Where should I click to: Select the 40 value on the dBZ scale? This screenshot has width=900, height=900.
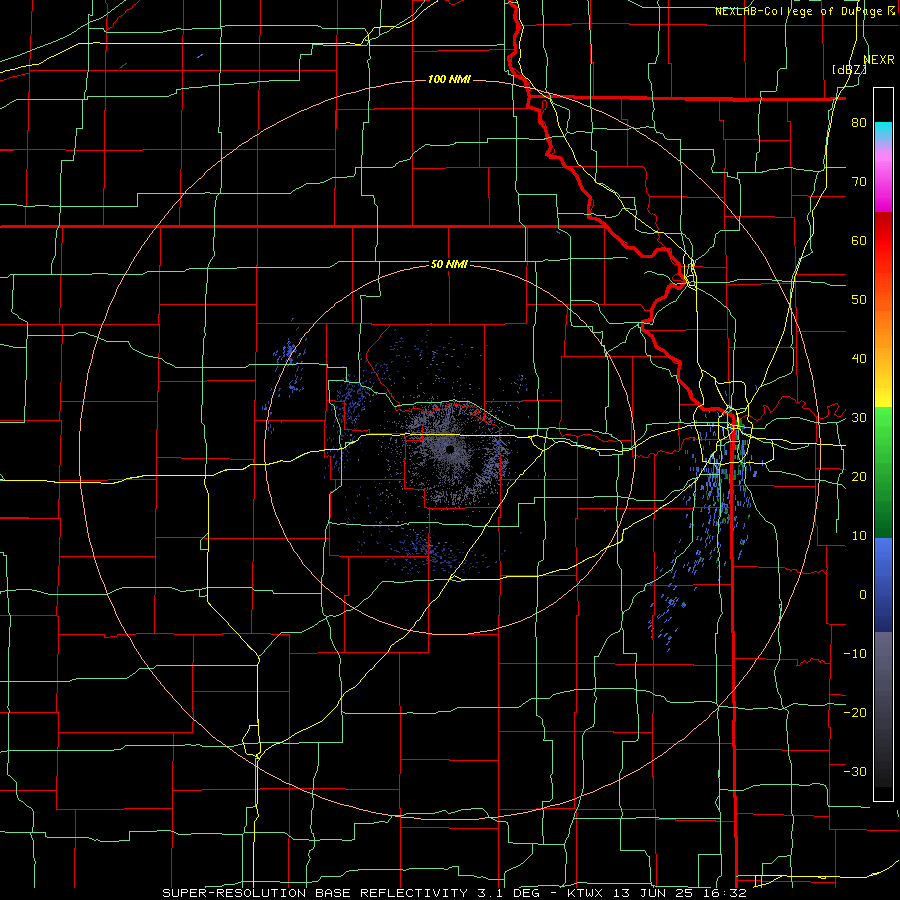click(x=859, y=359)
